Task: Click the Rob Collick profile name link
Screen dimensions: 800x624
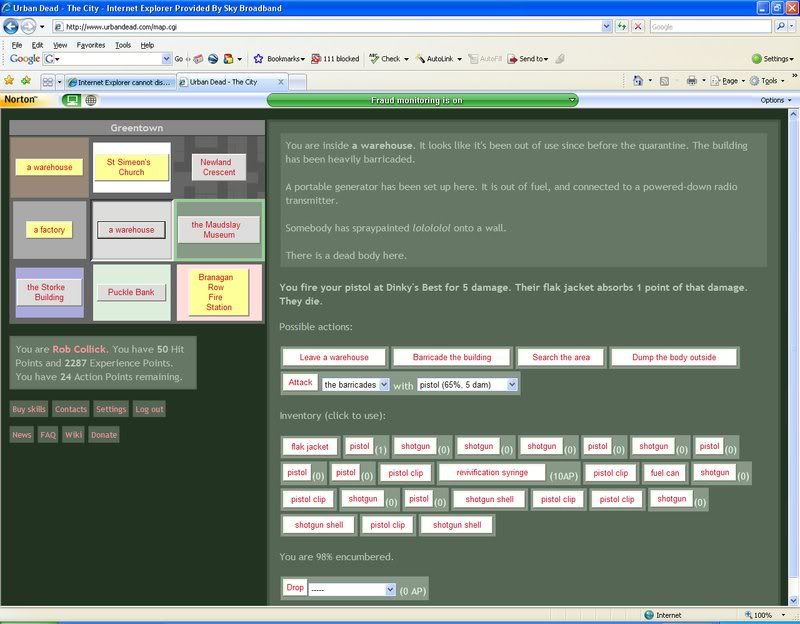Action: [79, 350]
